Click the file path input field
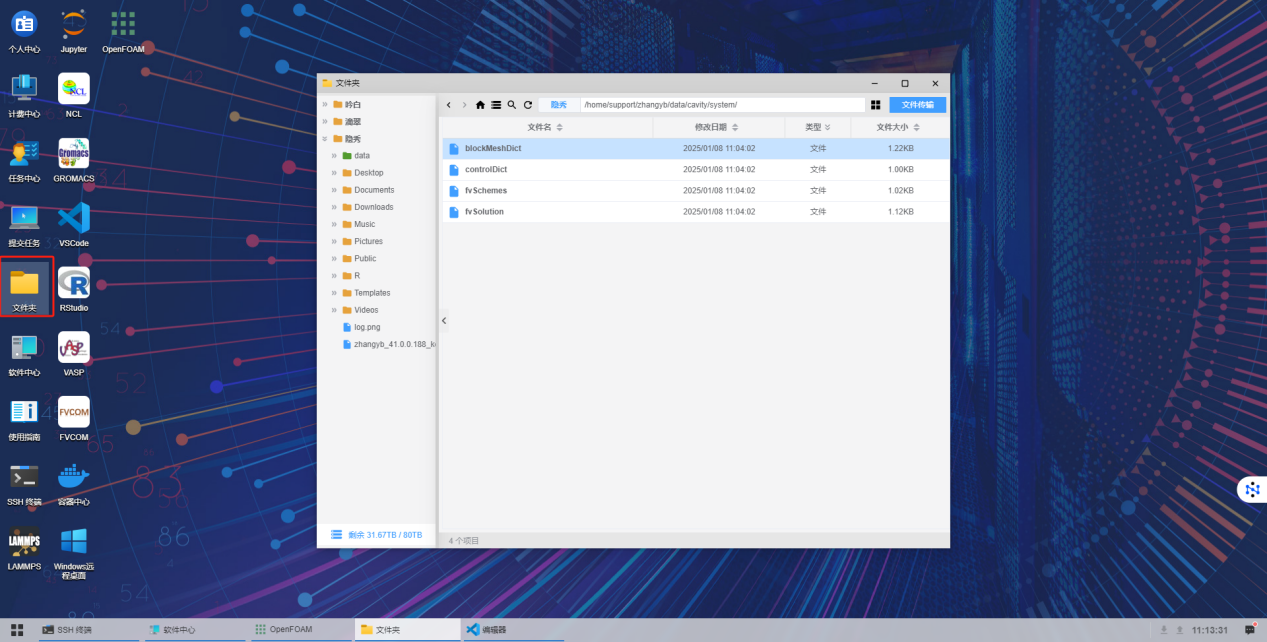 coord(722,105)
